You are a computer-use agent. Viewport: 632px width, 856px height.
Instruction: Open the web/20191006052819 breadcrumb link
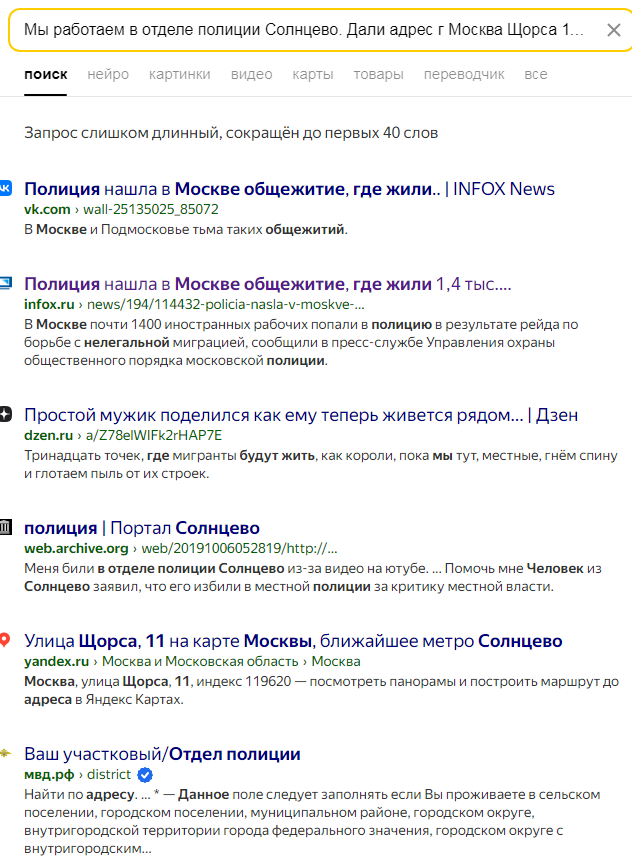pyautogui.click(x=240, y=548)
